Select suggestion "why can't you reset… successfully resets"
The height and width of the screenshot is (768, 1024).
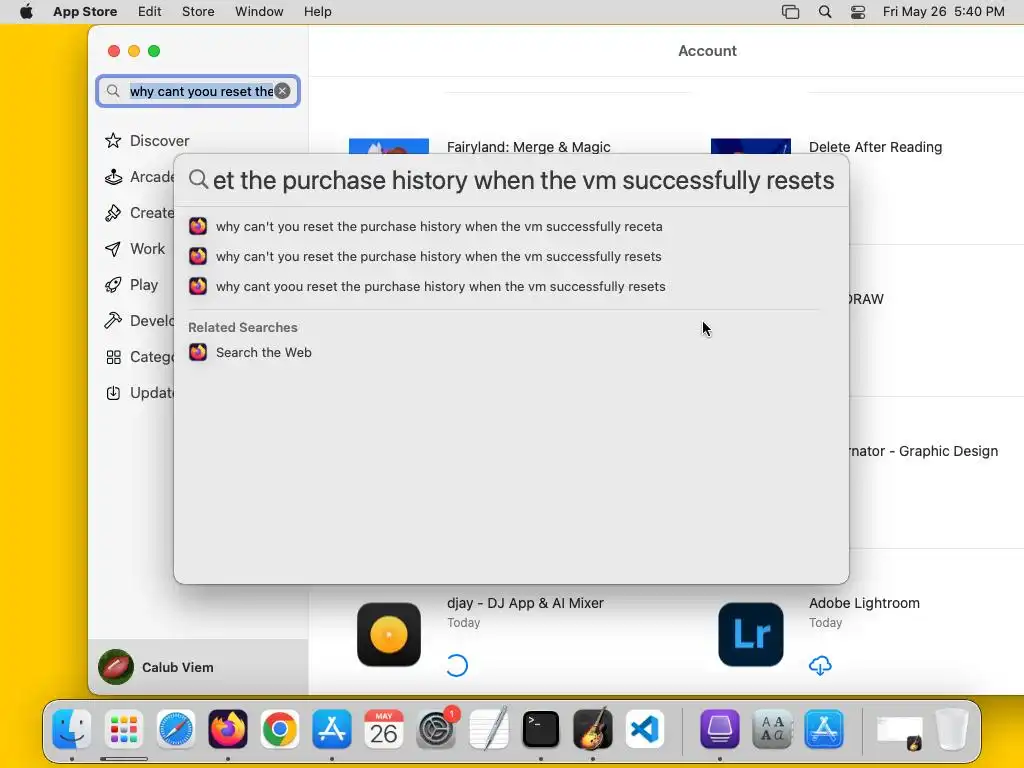438,257
